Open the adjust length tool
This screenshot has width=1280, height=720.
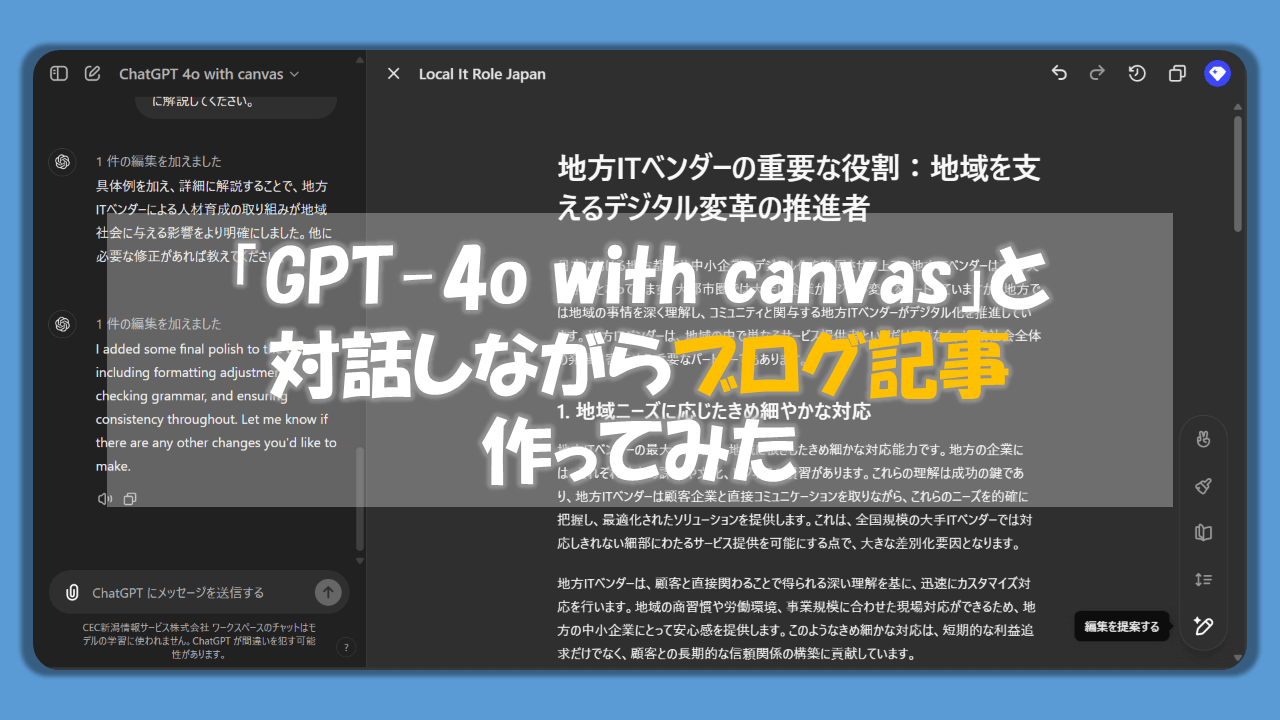point(1203,579)
